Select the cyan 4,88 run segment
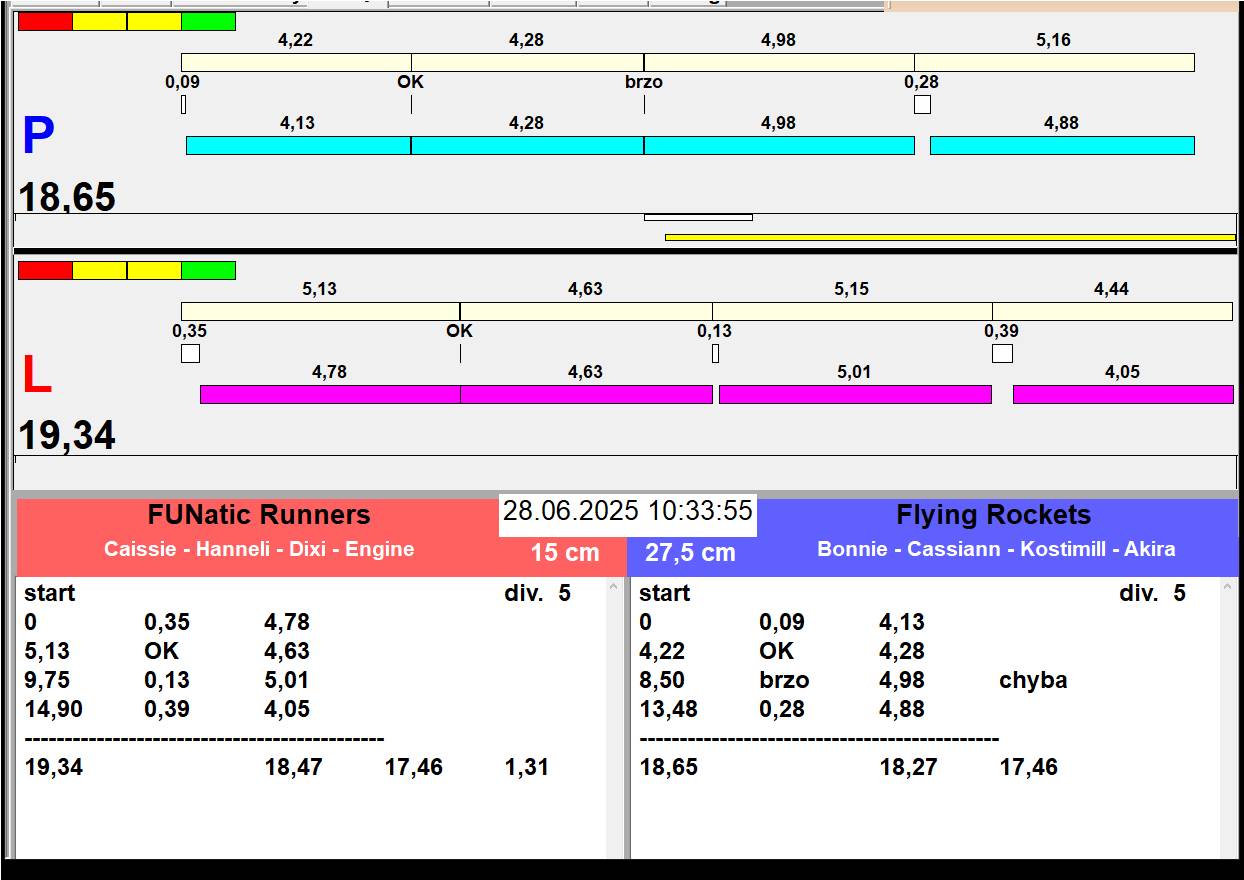The width and height of the screenshot is (1244, 880). tap(1062, 146)
